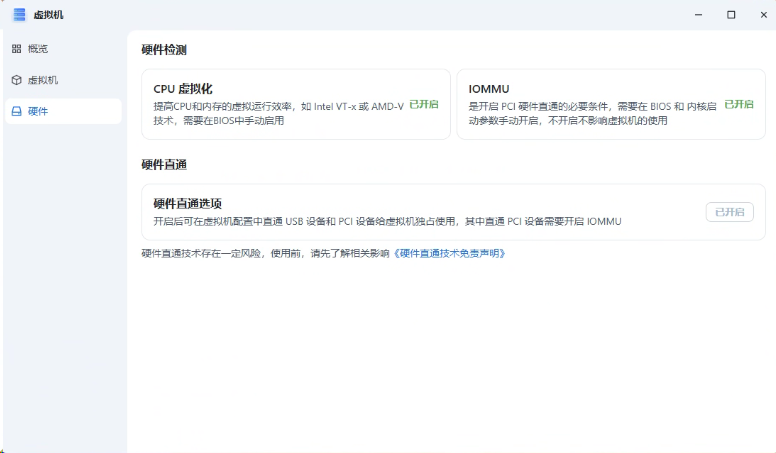Click the IOMMU description mentioning BIOS 和 内核启动参数
776x453 pixels.
pyautogui.click(x=592, y=113)
